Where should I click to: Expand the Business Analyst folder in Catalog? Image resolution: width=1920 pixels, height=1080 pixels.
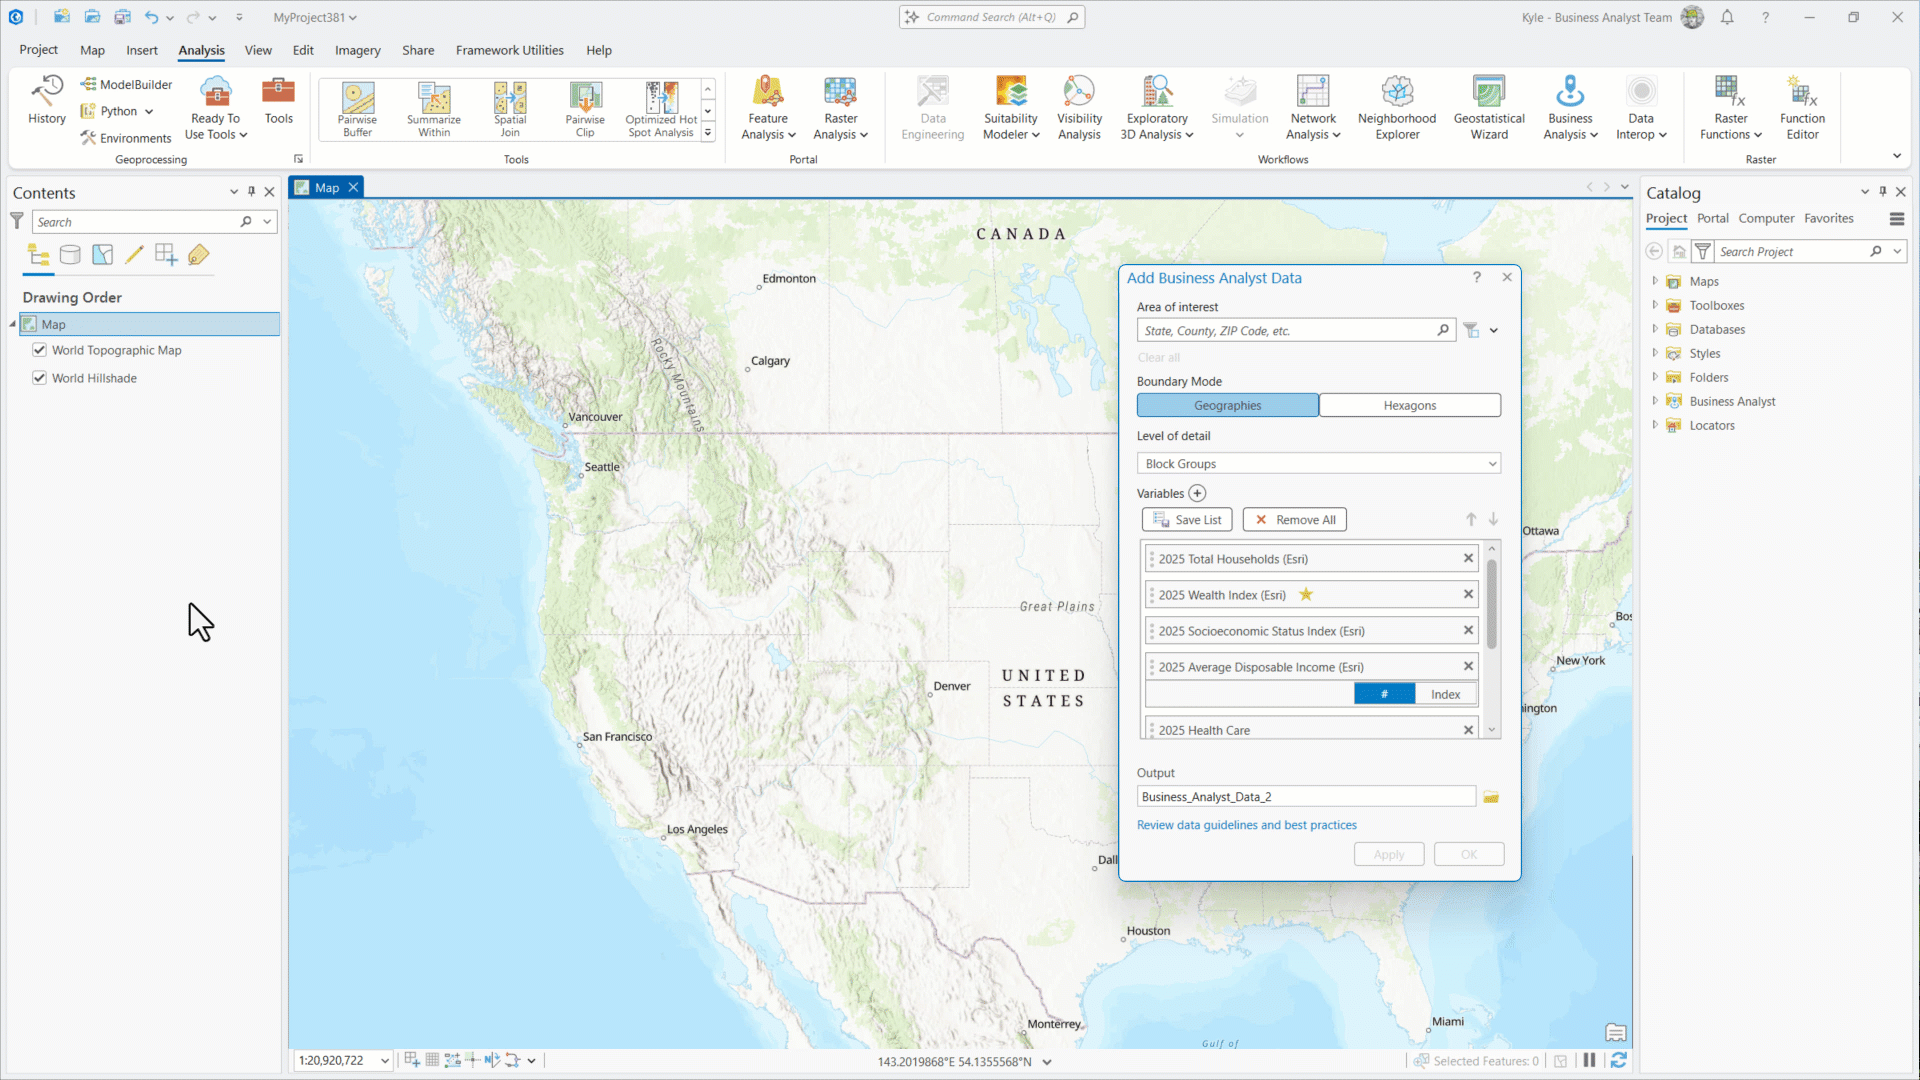pyautogui.click(x=1656, y=401)
